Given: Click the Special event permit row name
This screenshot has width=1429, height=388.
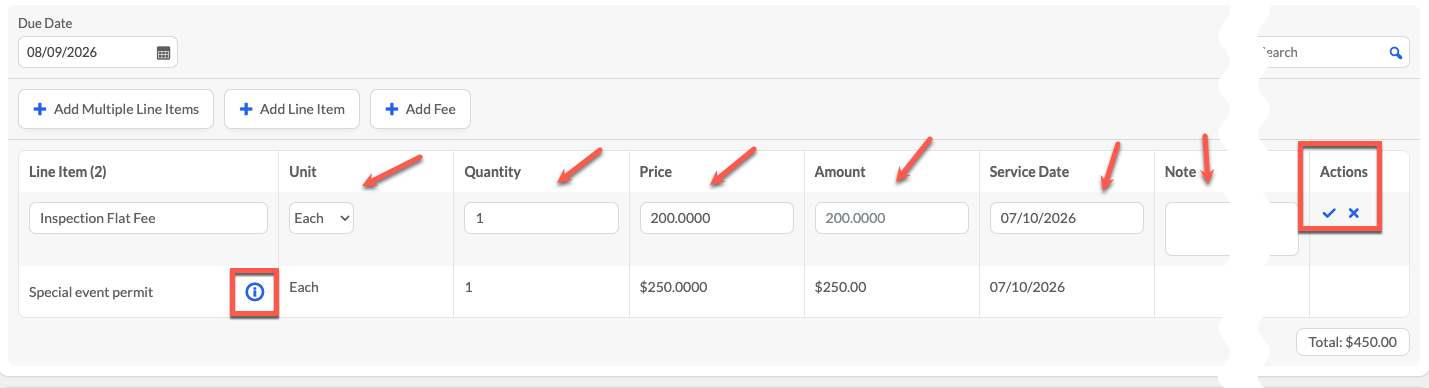Looking at the screenshot, I should 91,293.
